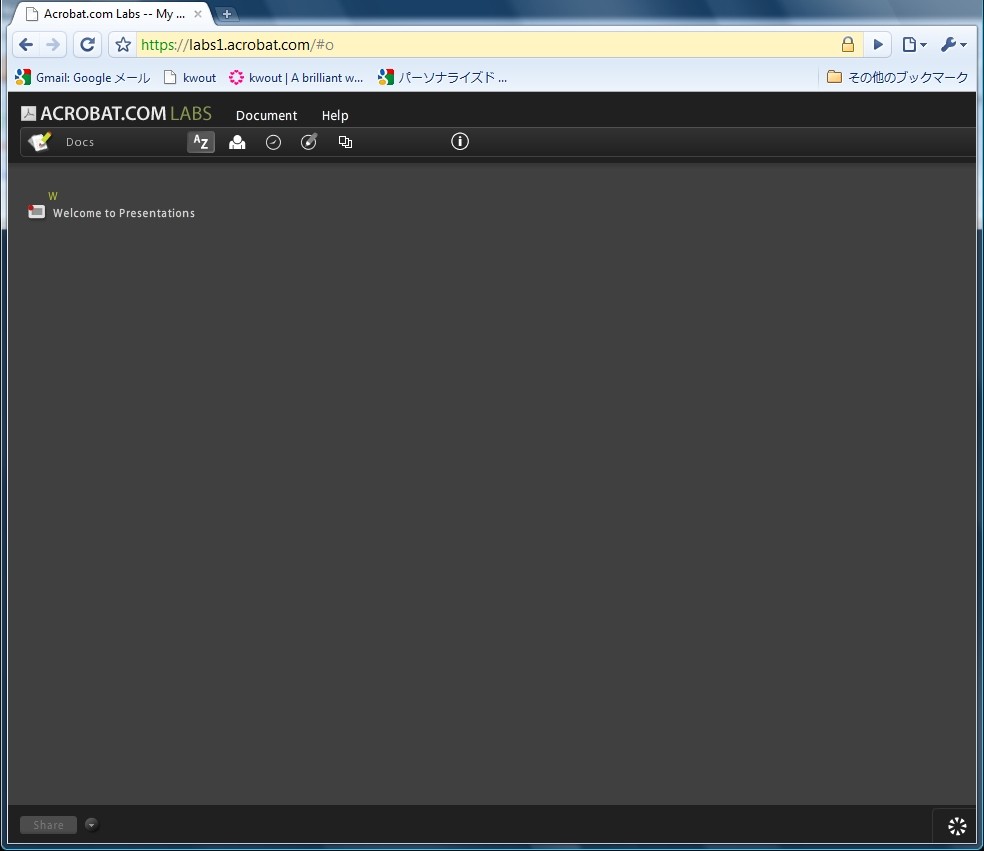Reload the page
The image size is (984, 851).
pyautogui.click(x=88, y=45)
